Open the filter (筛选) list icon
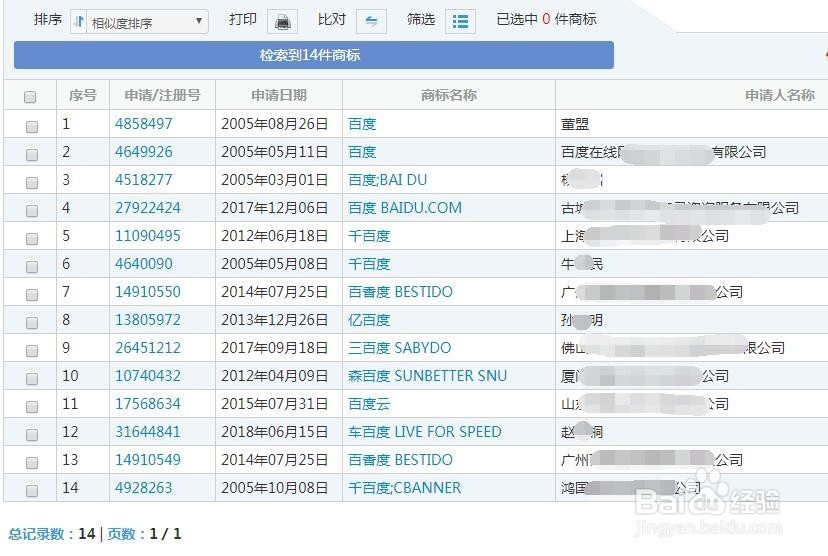828x556 pixels. click(x=460, y=22)
